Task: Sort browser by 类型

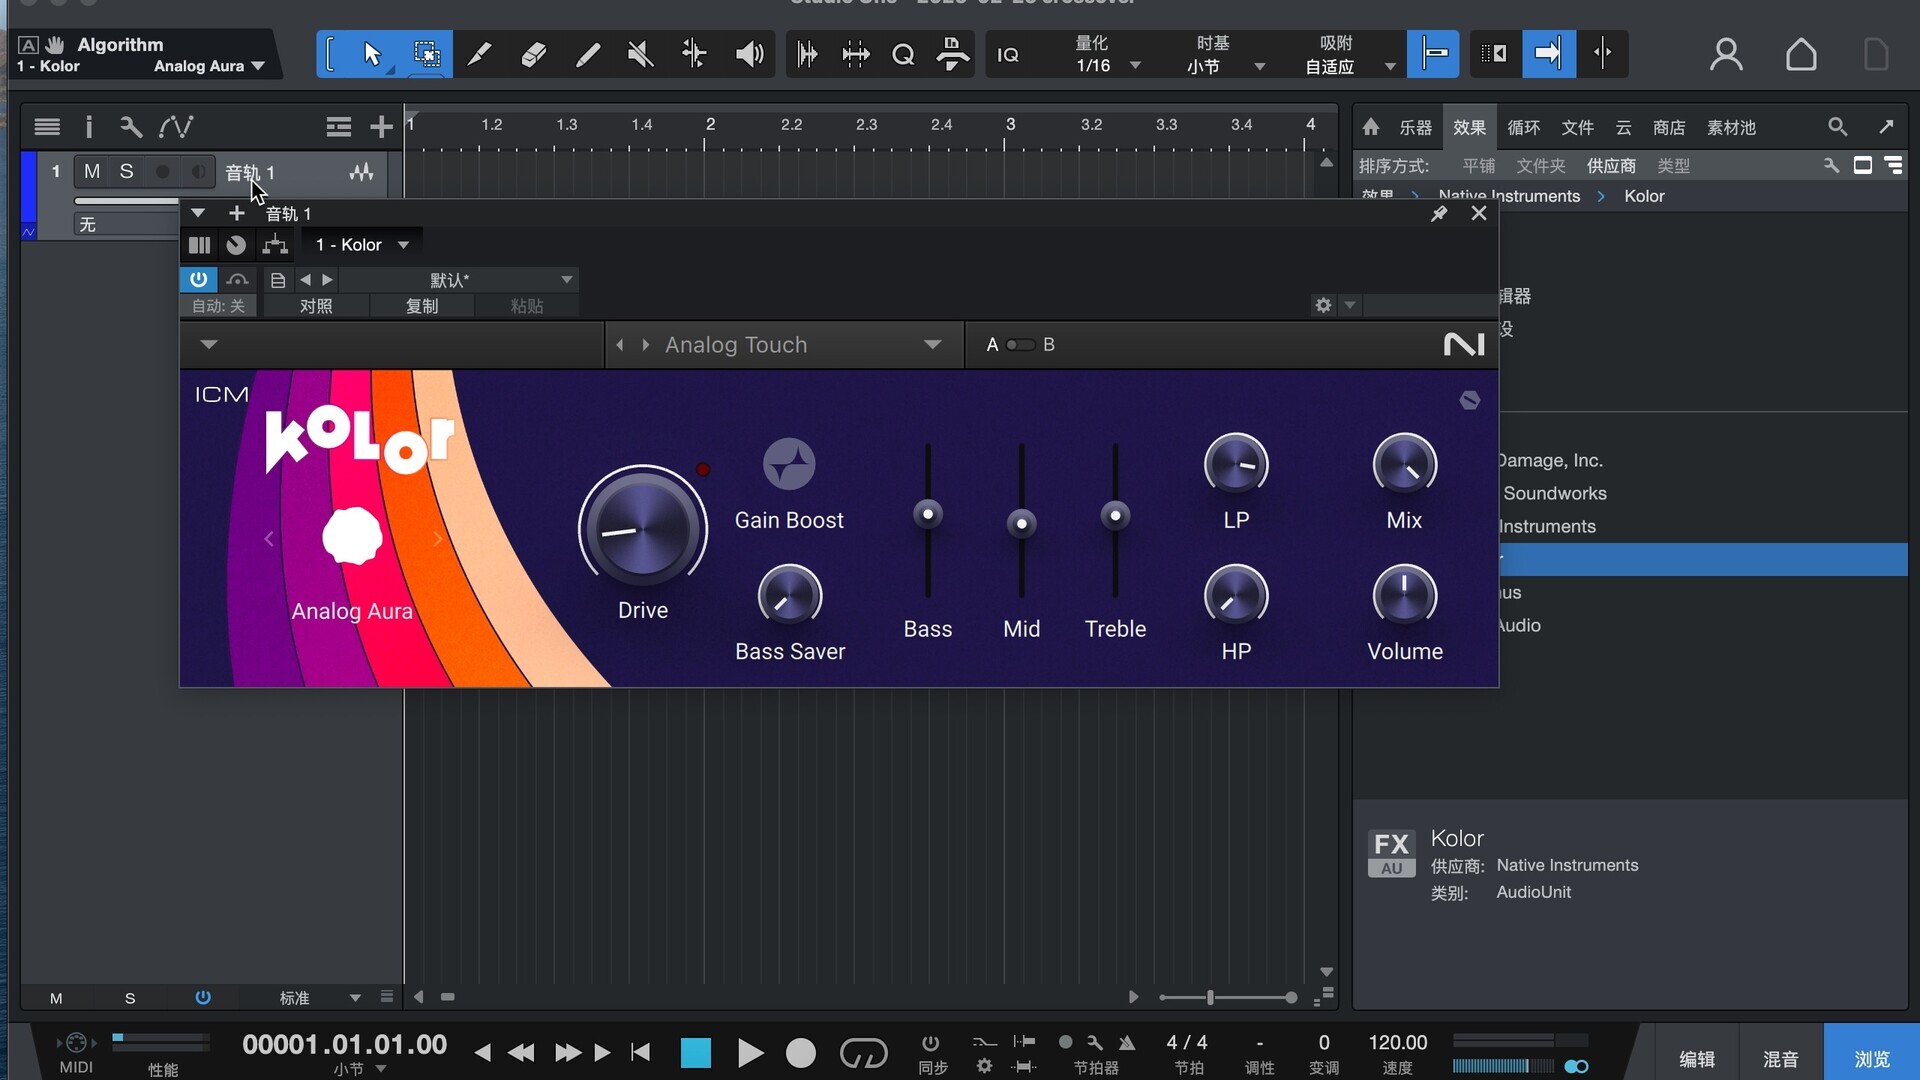Action: point(1673,166)
